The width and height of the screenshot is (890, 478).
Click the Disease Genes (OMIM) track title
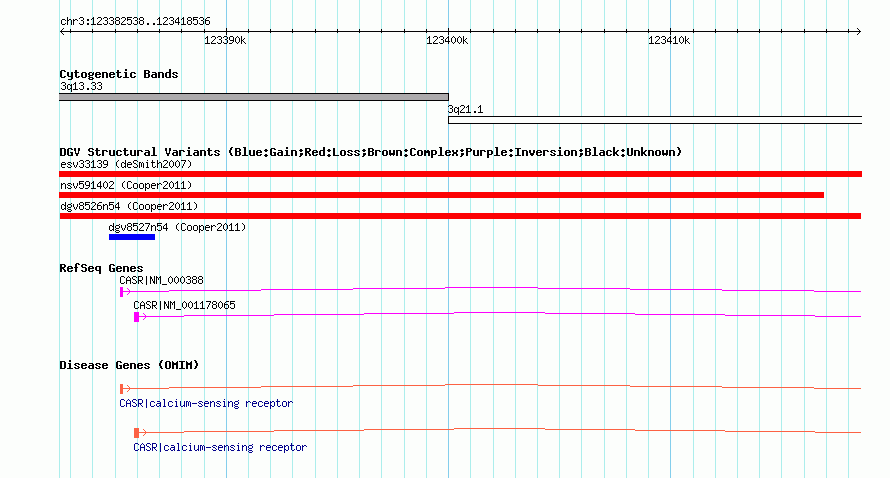click(x=129, y=365)
